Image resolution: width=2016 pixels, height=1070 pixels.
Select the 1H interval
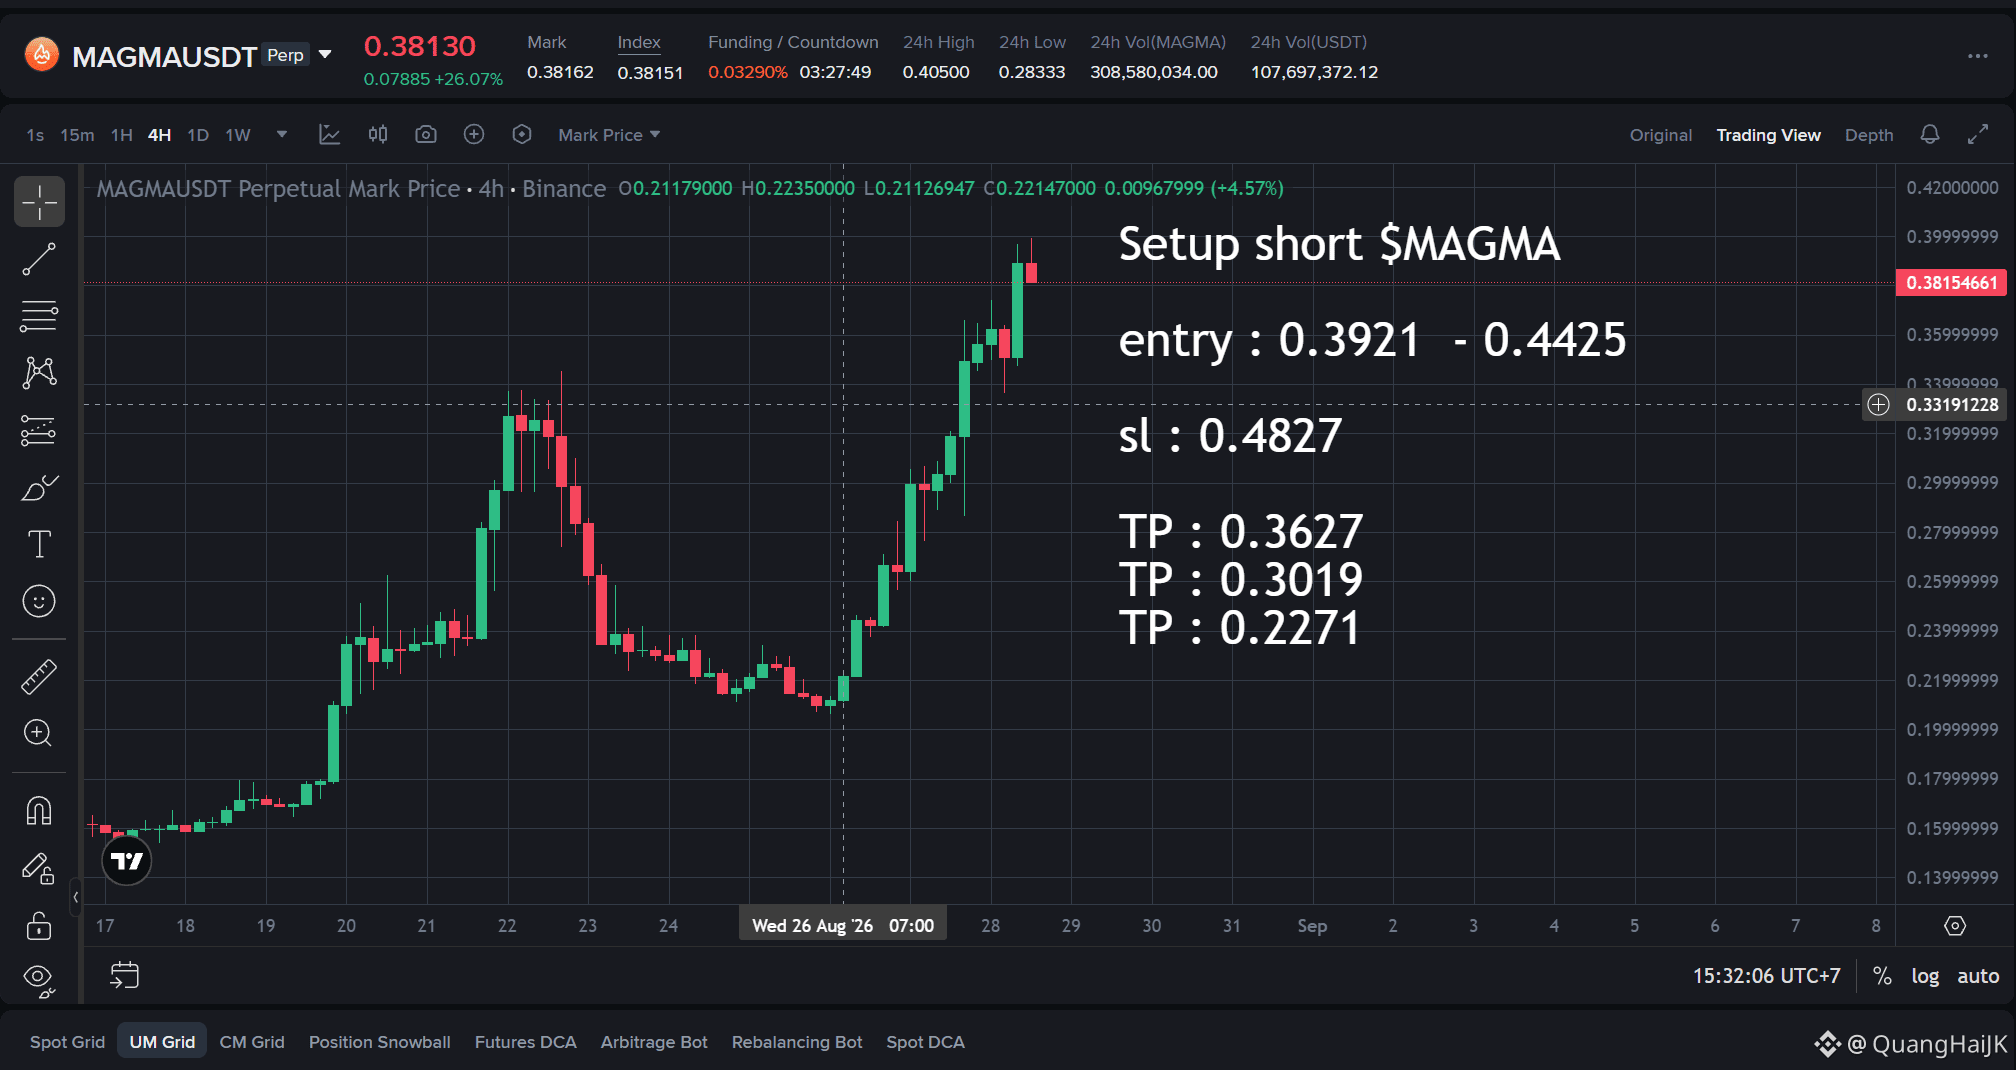coord(122,135)
